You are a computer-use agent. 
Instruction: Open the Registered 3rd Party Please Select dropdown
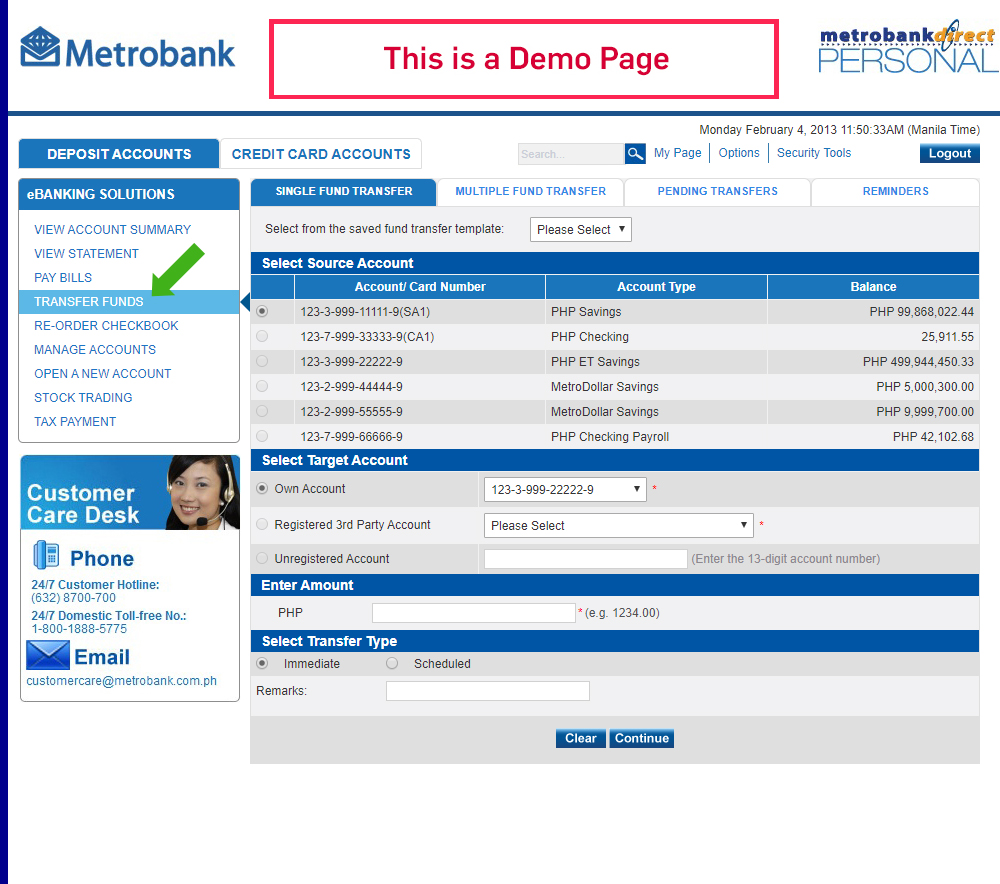[x=619, y=526]
